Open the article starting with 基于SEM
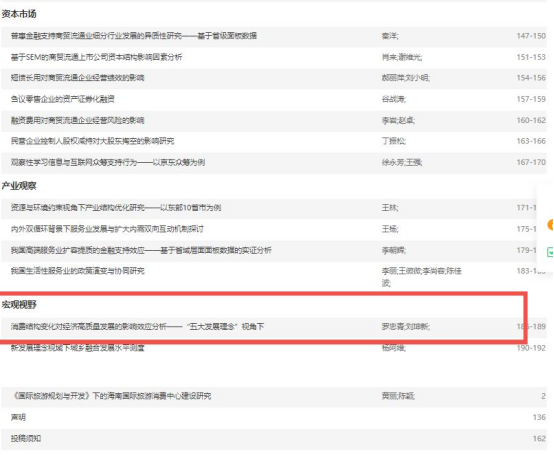 96,57
